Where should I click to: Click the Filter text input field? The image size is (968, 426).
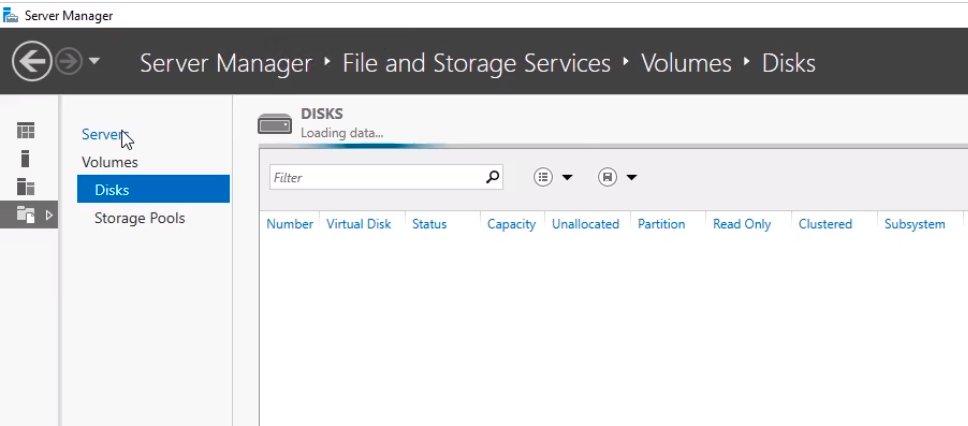pyautogui.click(x=375, y=177)
